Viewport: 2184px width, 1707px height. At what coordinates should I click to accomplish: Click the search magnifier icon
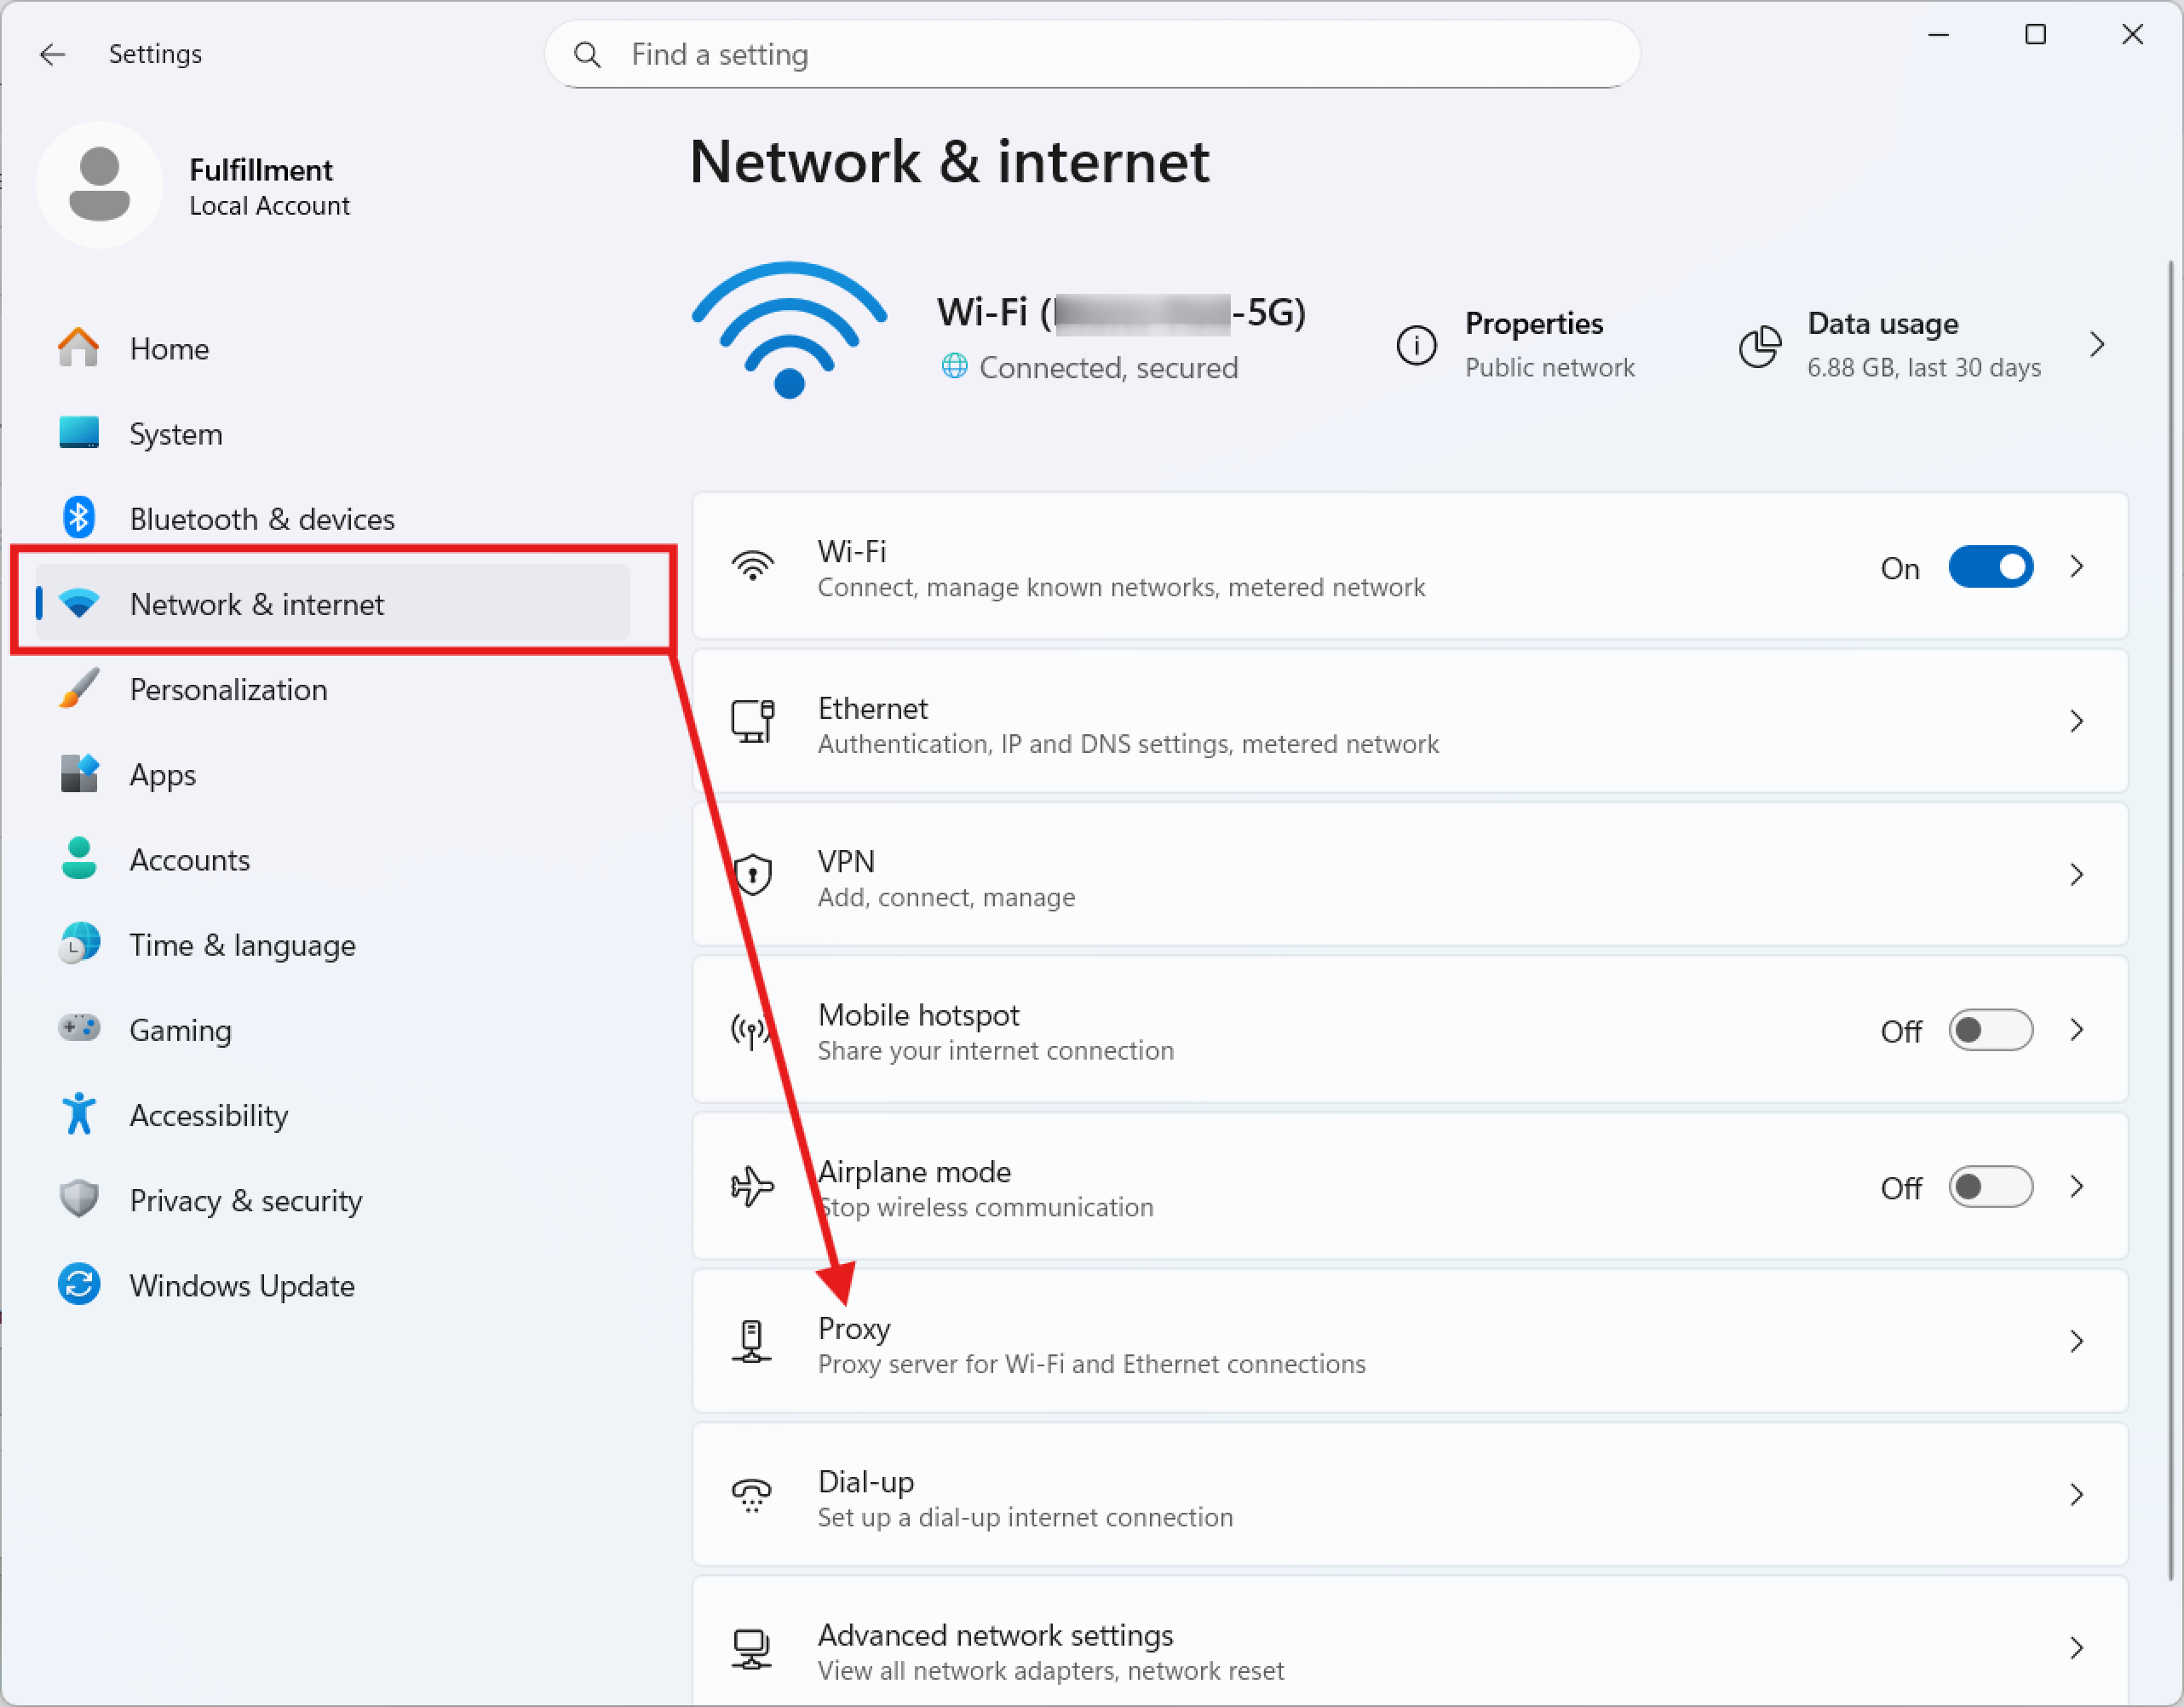pyautogui.click(x=588, y=54)
